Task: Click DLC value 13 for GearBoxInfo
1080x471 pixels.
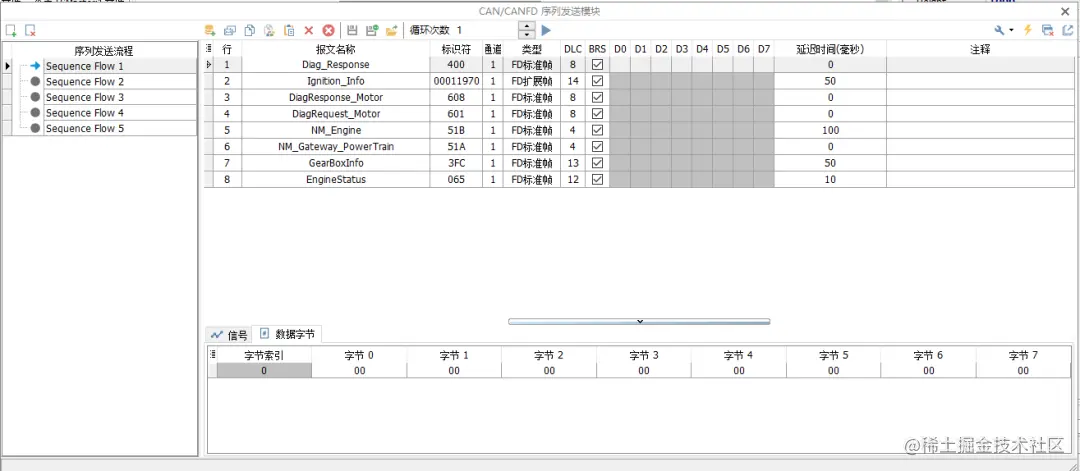Action: pyautogui.click(x=573, y=163)
